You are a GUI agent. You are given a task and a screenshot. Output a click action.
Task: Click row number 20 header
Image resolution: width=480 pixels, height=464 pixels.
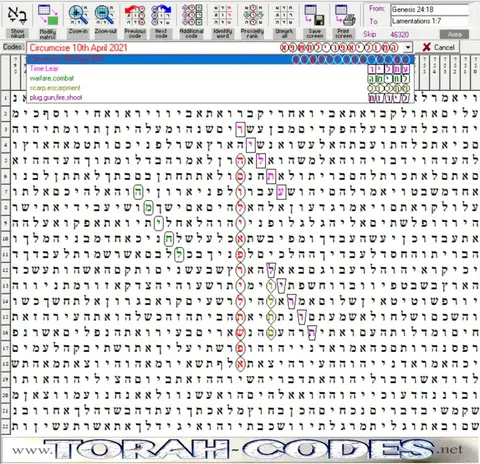click(5, 395)
